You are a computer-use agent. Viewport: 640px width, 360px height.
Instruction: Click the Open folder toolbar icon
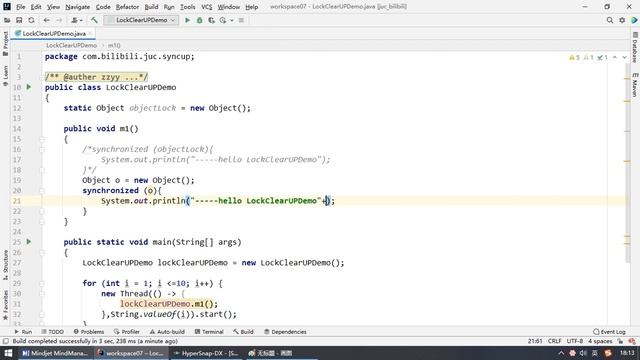7,20
